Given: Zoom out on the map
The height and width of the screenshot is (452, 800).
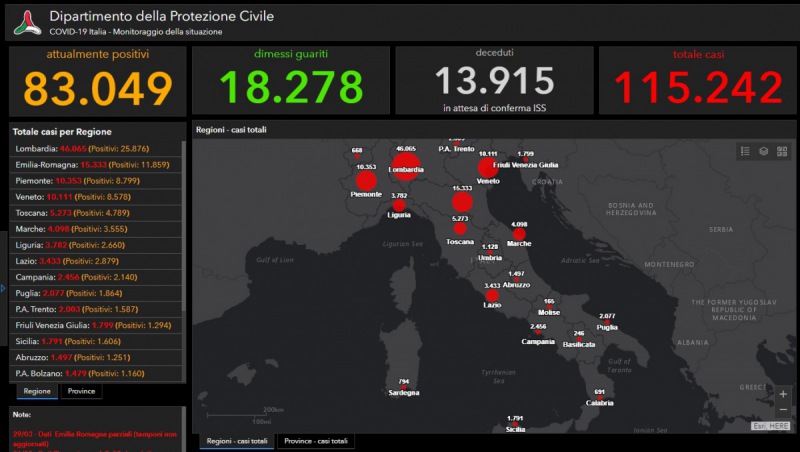Looking at the screenshot, I should click(782, 411).
